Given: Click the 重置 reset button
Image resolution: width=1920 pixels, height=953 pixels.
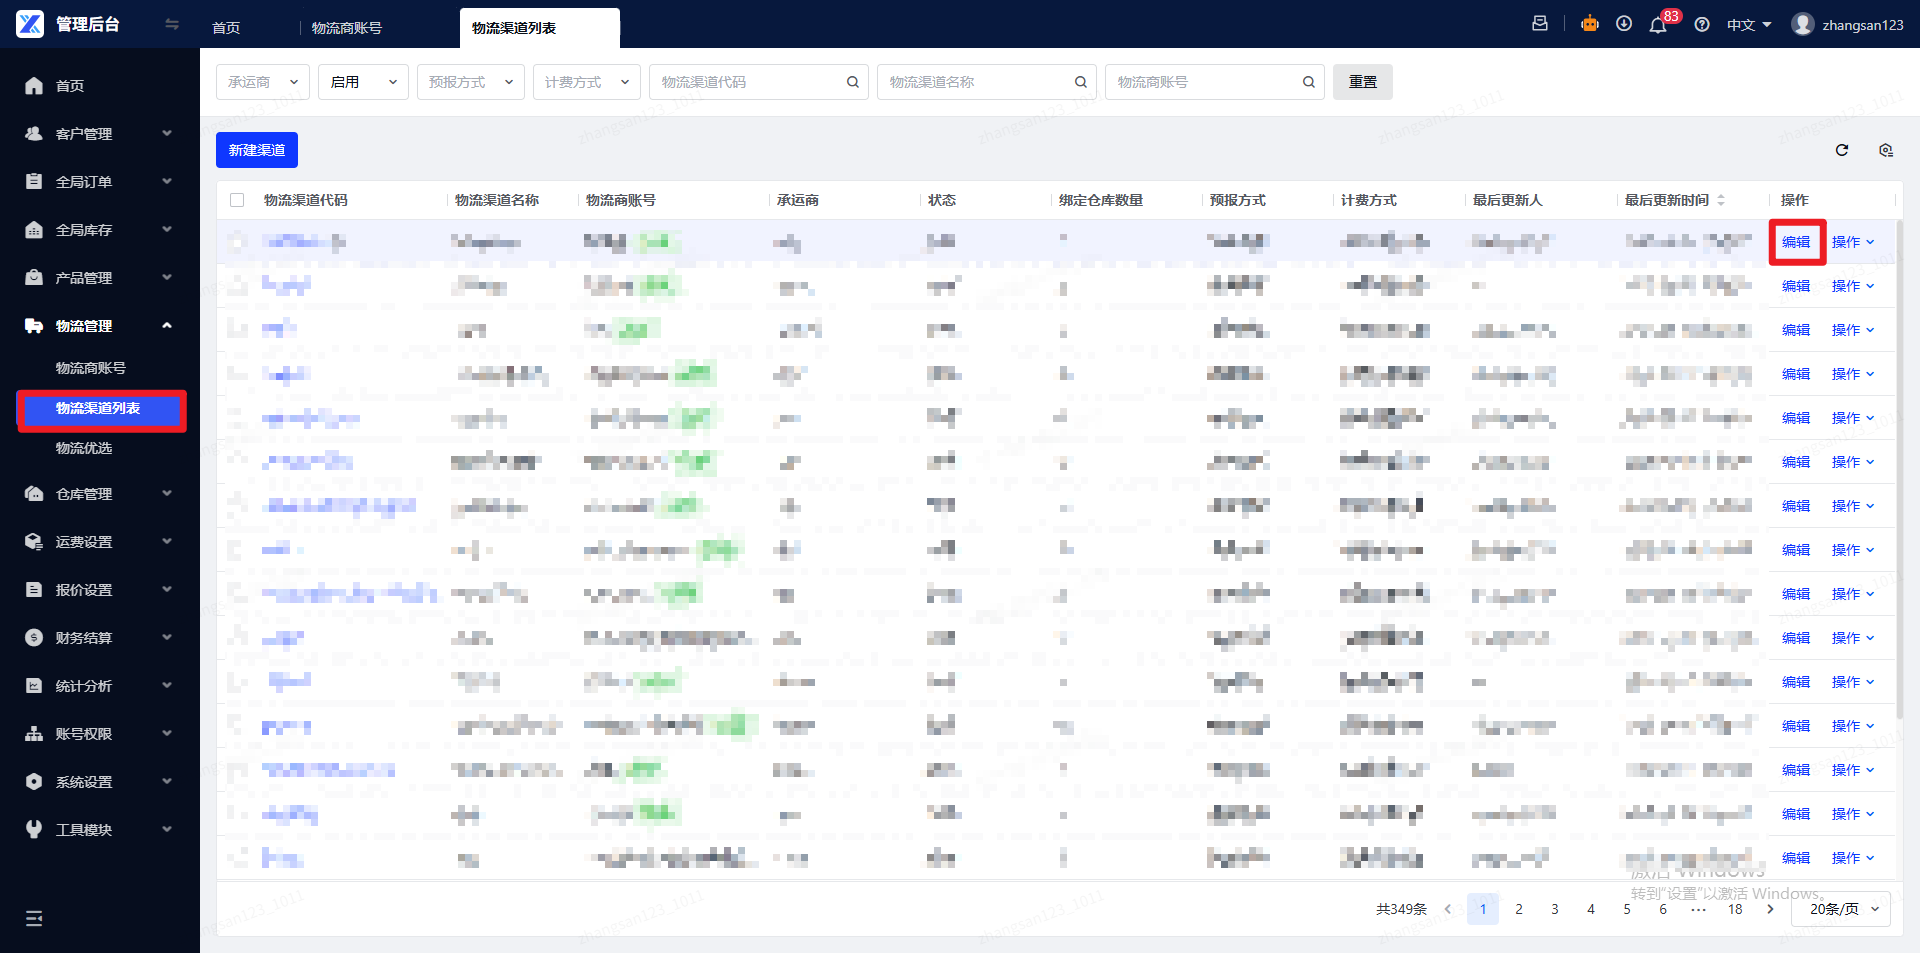Looking at the screenshot, I should [x=1363, y=82].
